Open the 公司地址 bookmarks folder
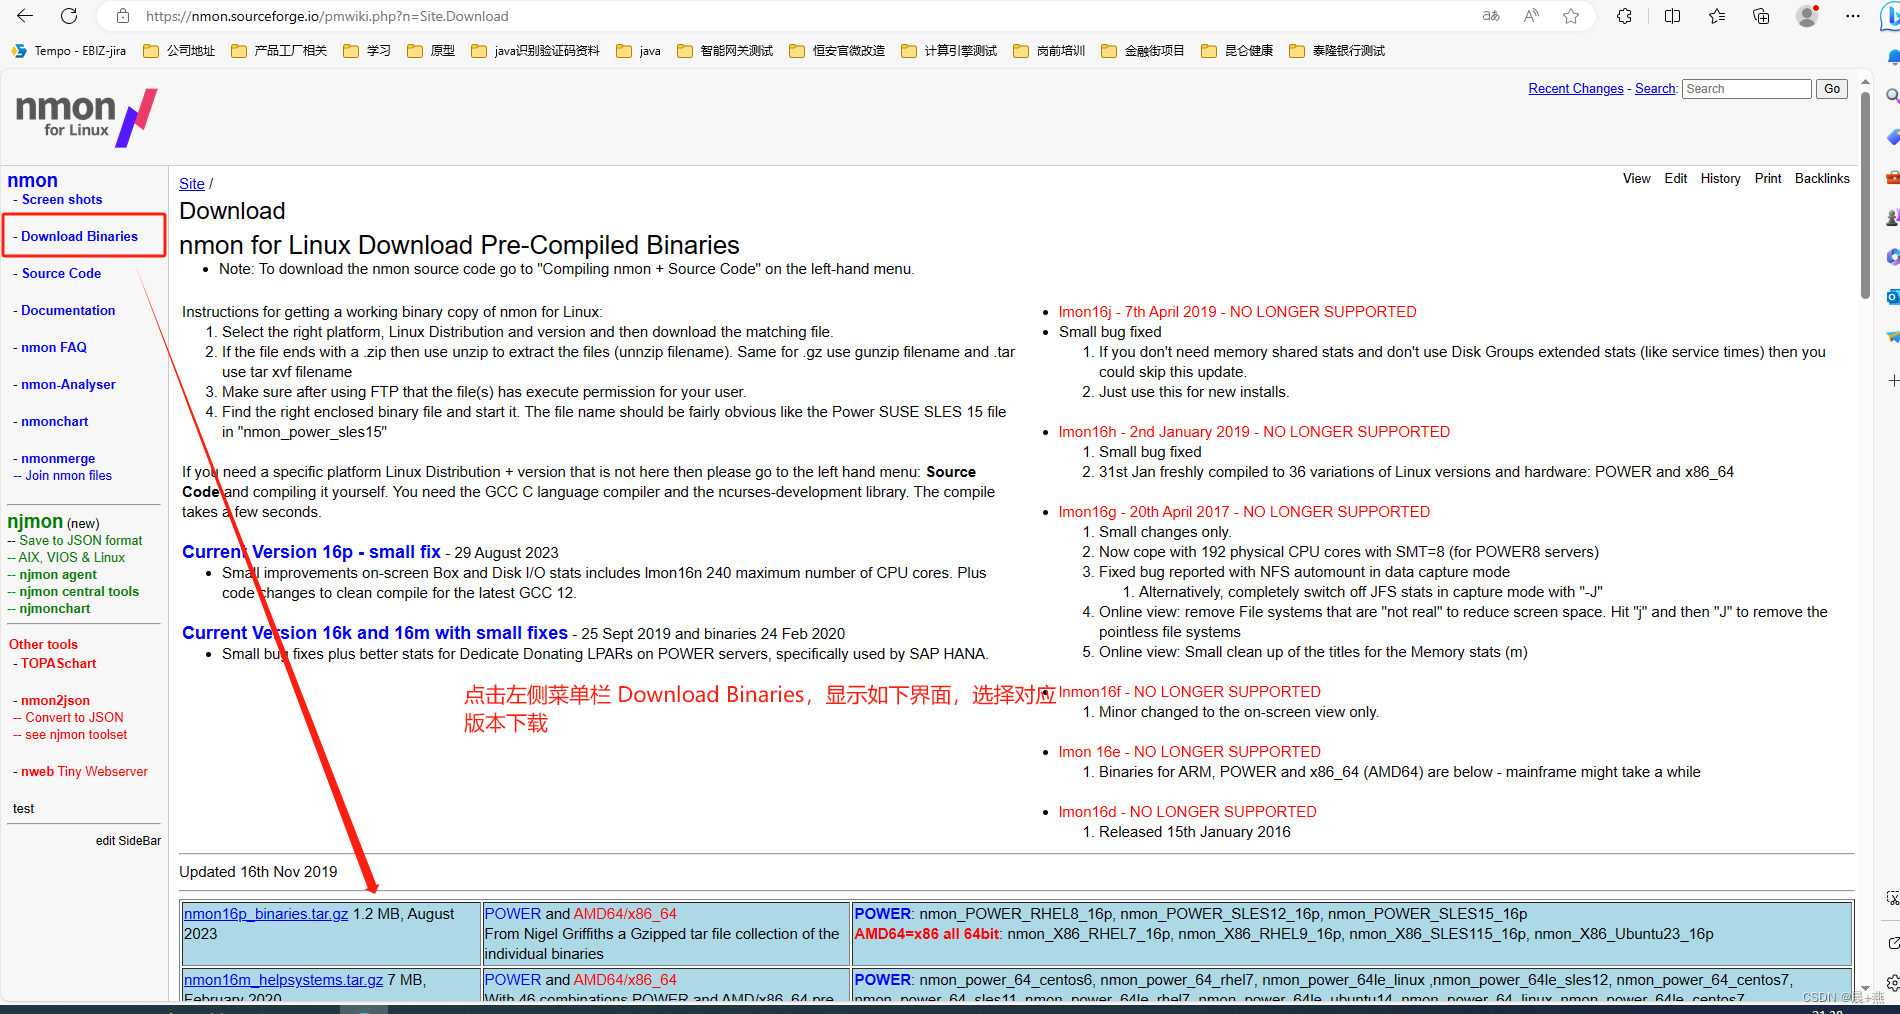The image size is (1900, 1014). [179, 51]
